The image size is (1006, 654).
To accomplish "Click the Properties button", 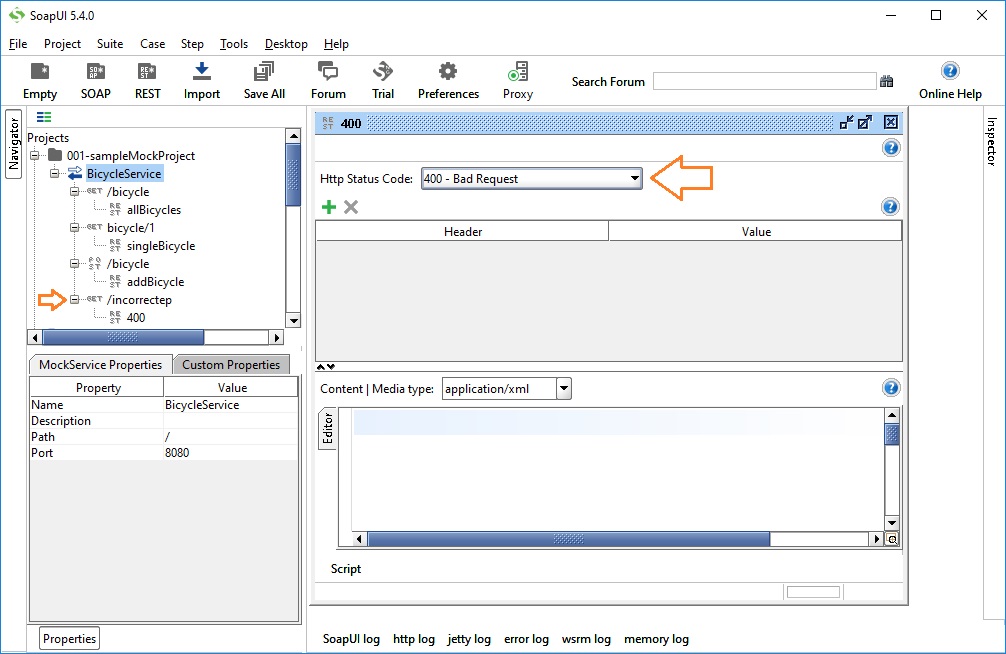I will point(69,639).
